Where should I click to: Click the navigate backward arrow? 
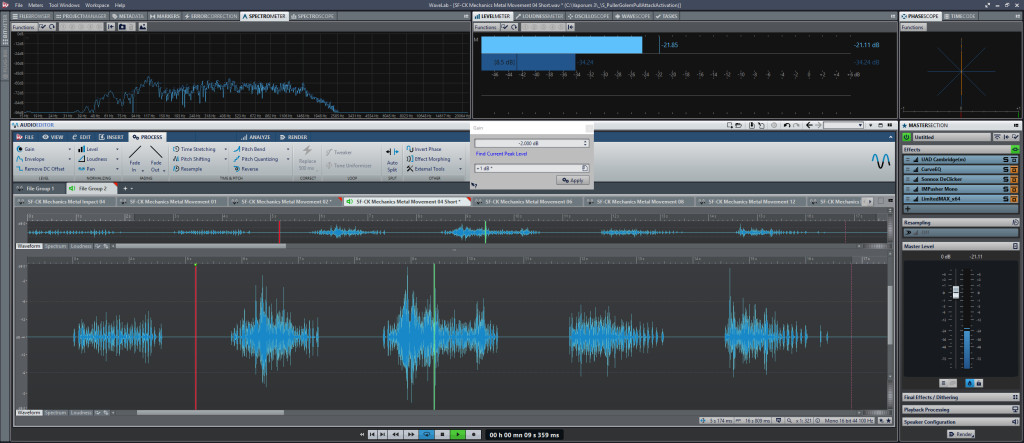click(x=808, y=125)
